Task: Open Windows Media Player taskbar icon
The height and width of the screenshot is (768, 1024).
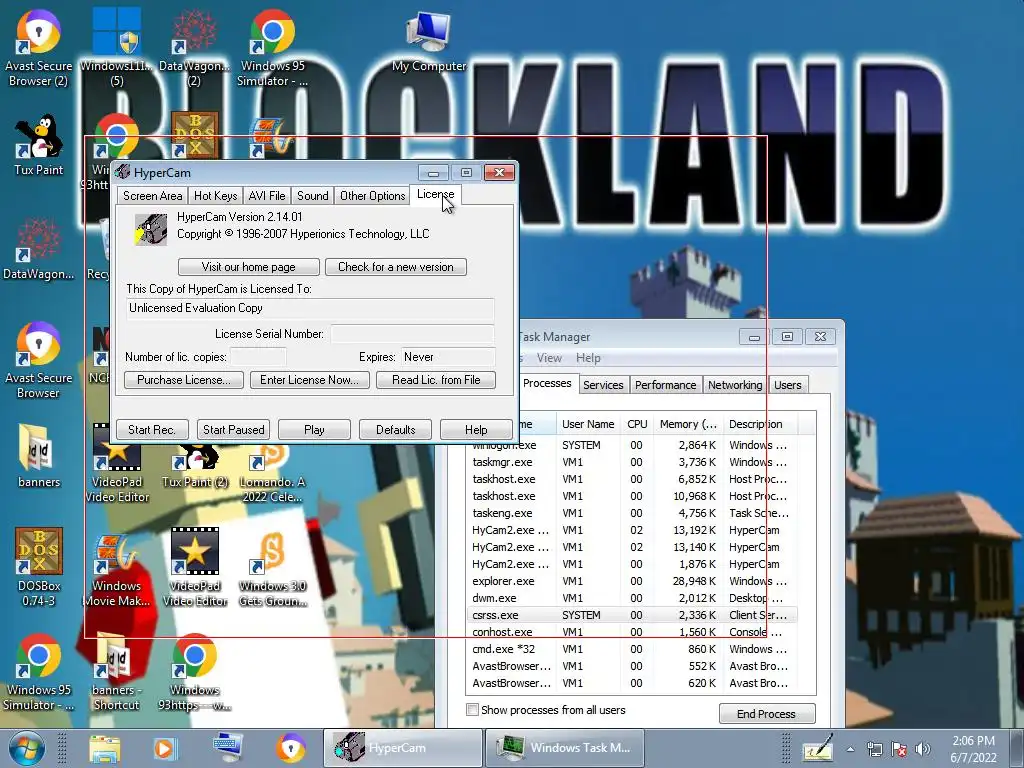Action: (165, 748)
